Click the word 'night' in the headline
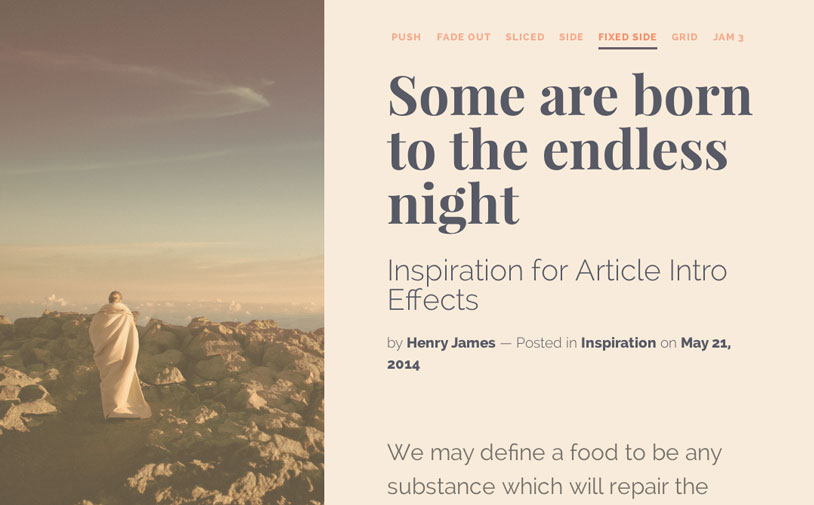814x505 pixels. [452, 203]
